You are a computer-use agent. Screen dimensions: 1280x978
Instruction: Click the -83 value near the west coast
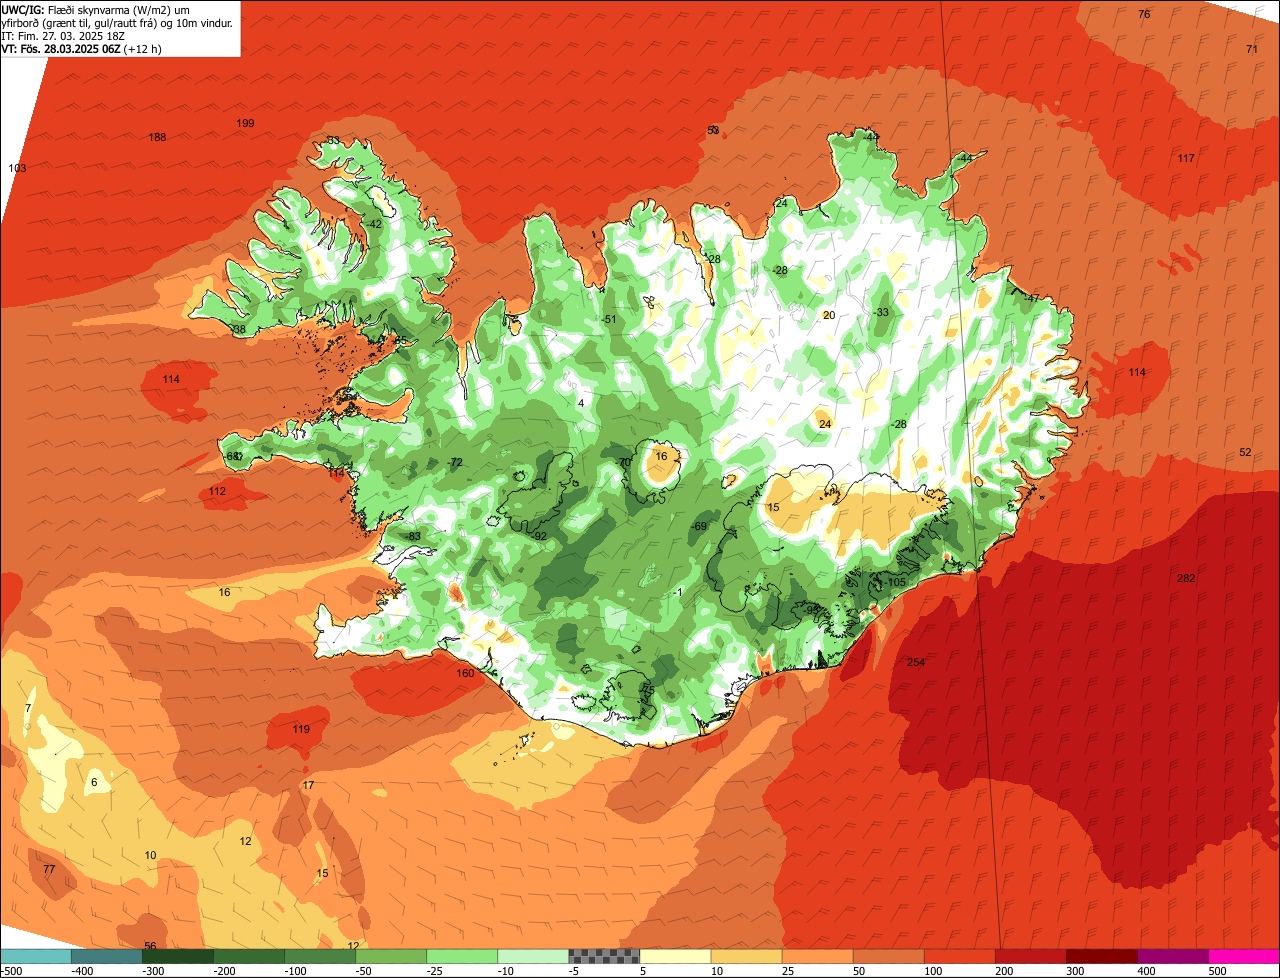point(413,536)
